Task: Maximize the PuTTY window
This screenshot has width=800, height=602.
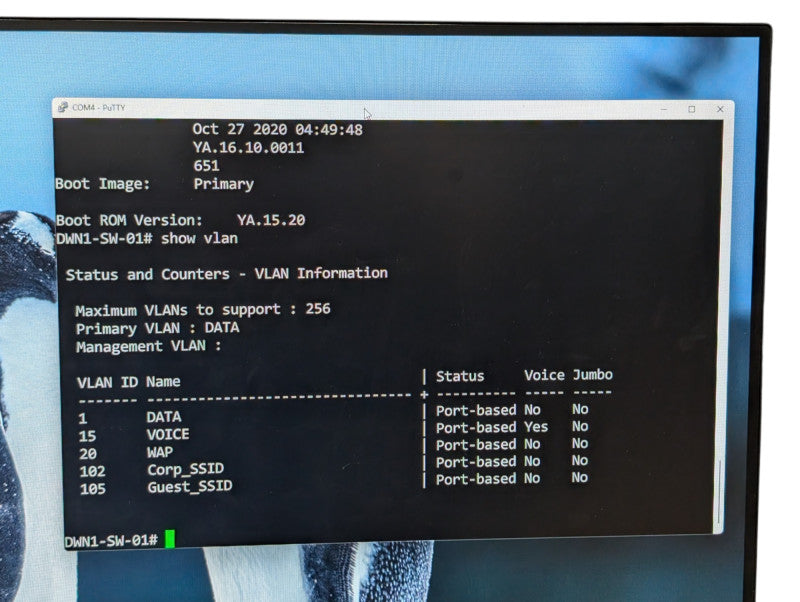Action: pyautogui.click(x=692, y=109)
